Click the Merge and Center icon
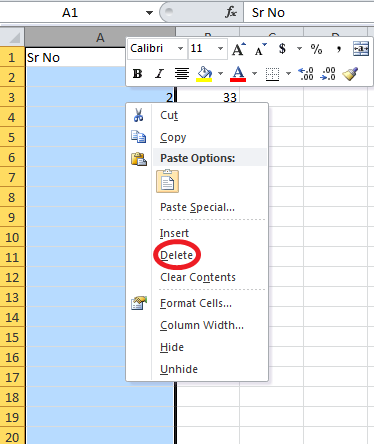374x444 pixels. (x=361, y=49)
